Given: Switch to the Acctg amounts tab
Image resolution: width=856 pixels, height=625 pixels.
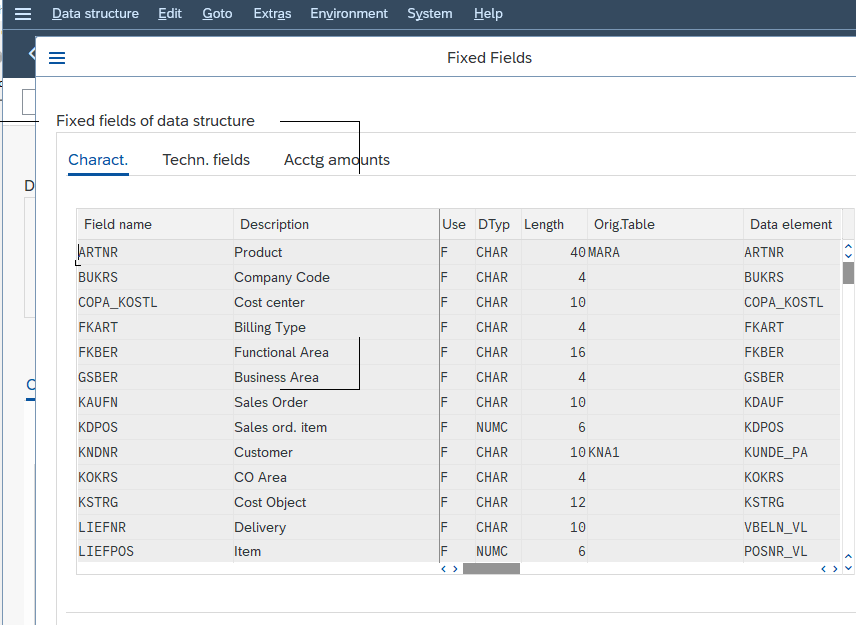Looking at the screenshot, I should [x=337, y=160].
